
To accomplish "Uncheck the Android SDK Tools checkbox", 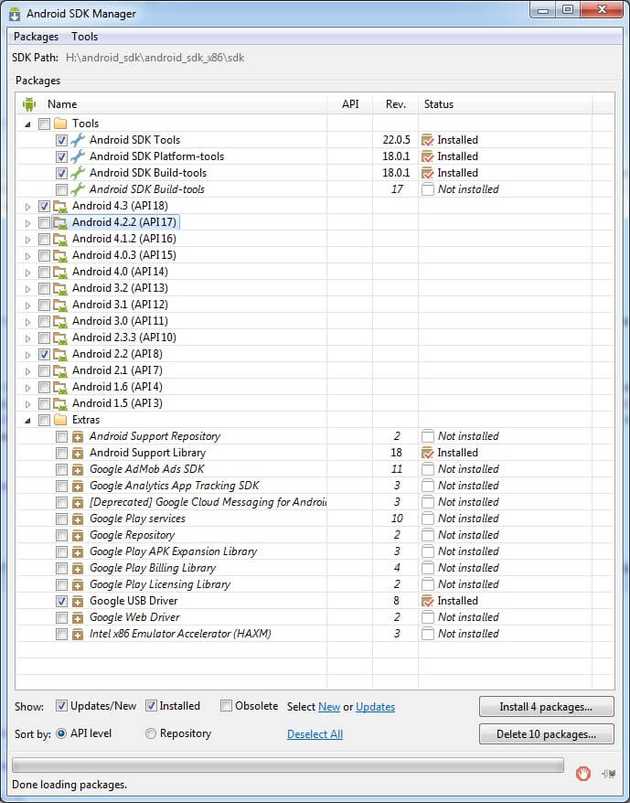I will (x=61, y=140).
